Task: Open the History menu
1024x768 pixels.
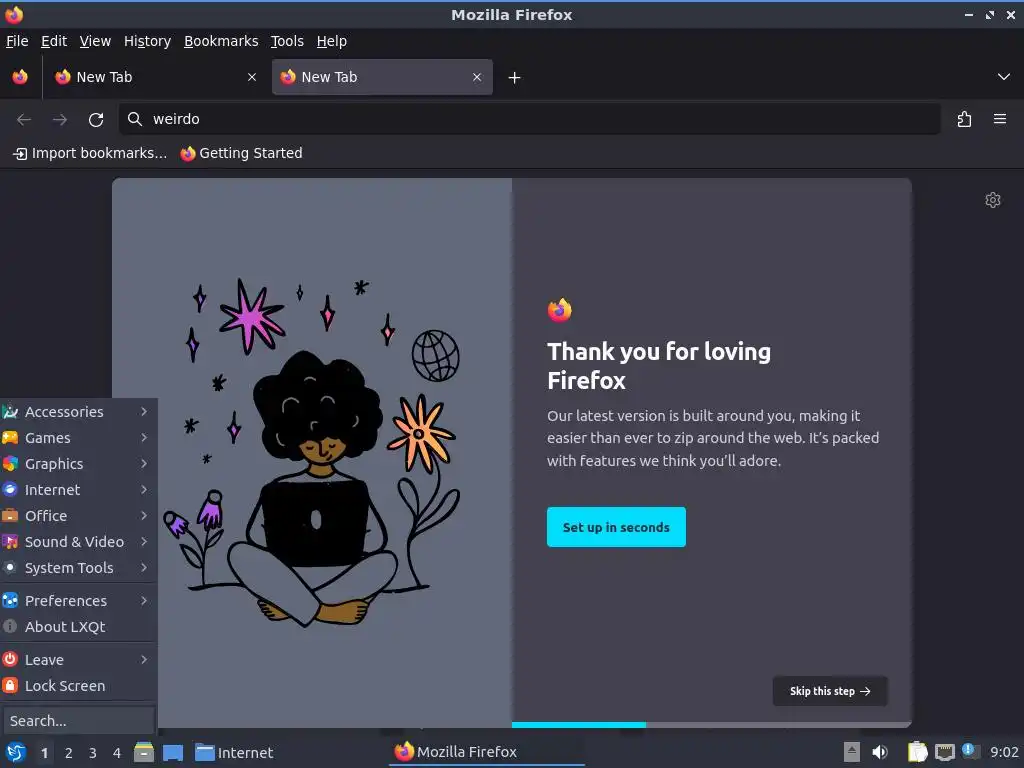Action: (148, 41)
